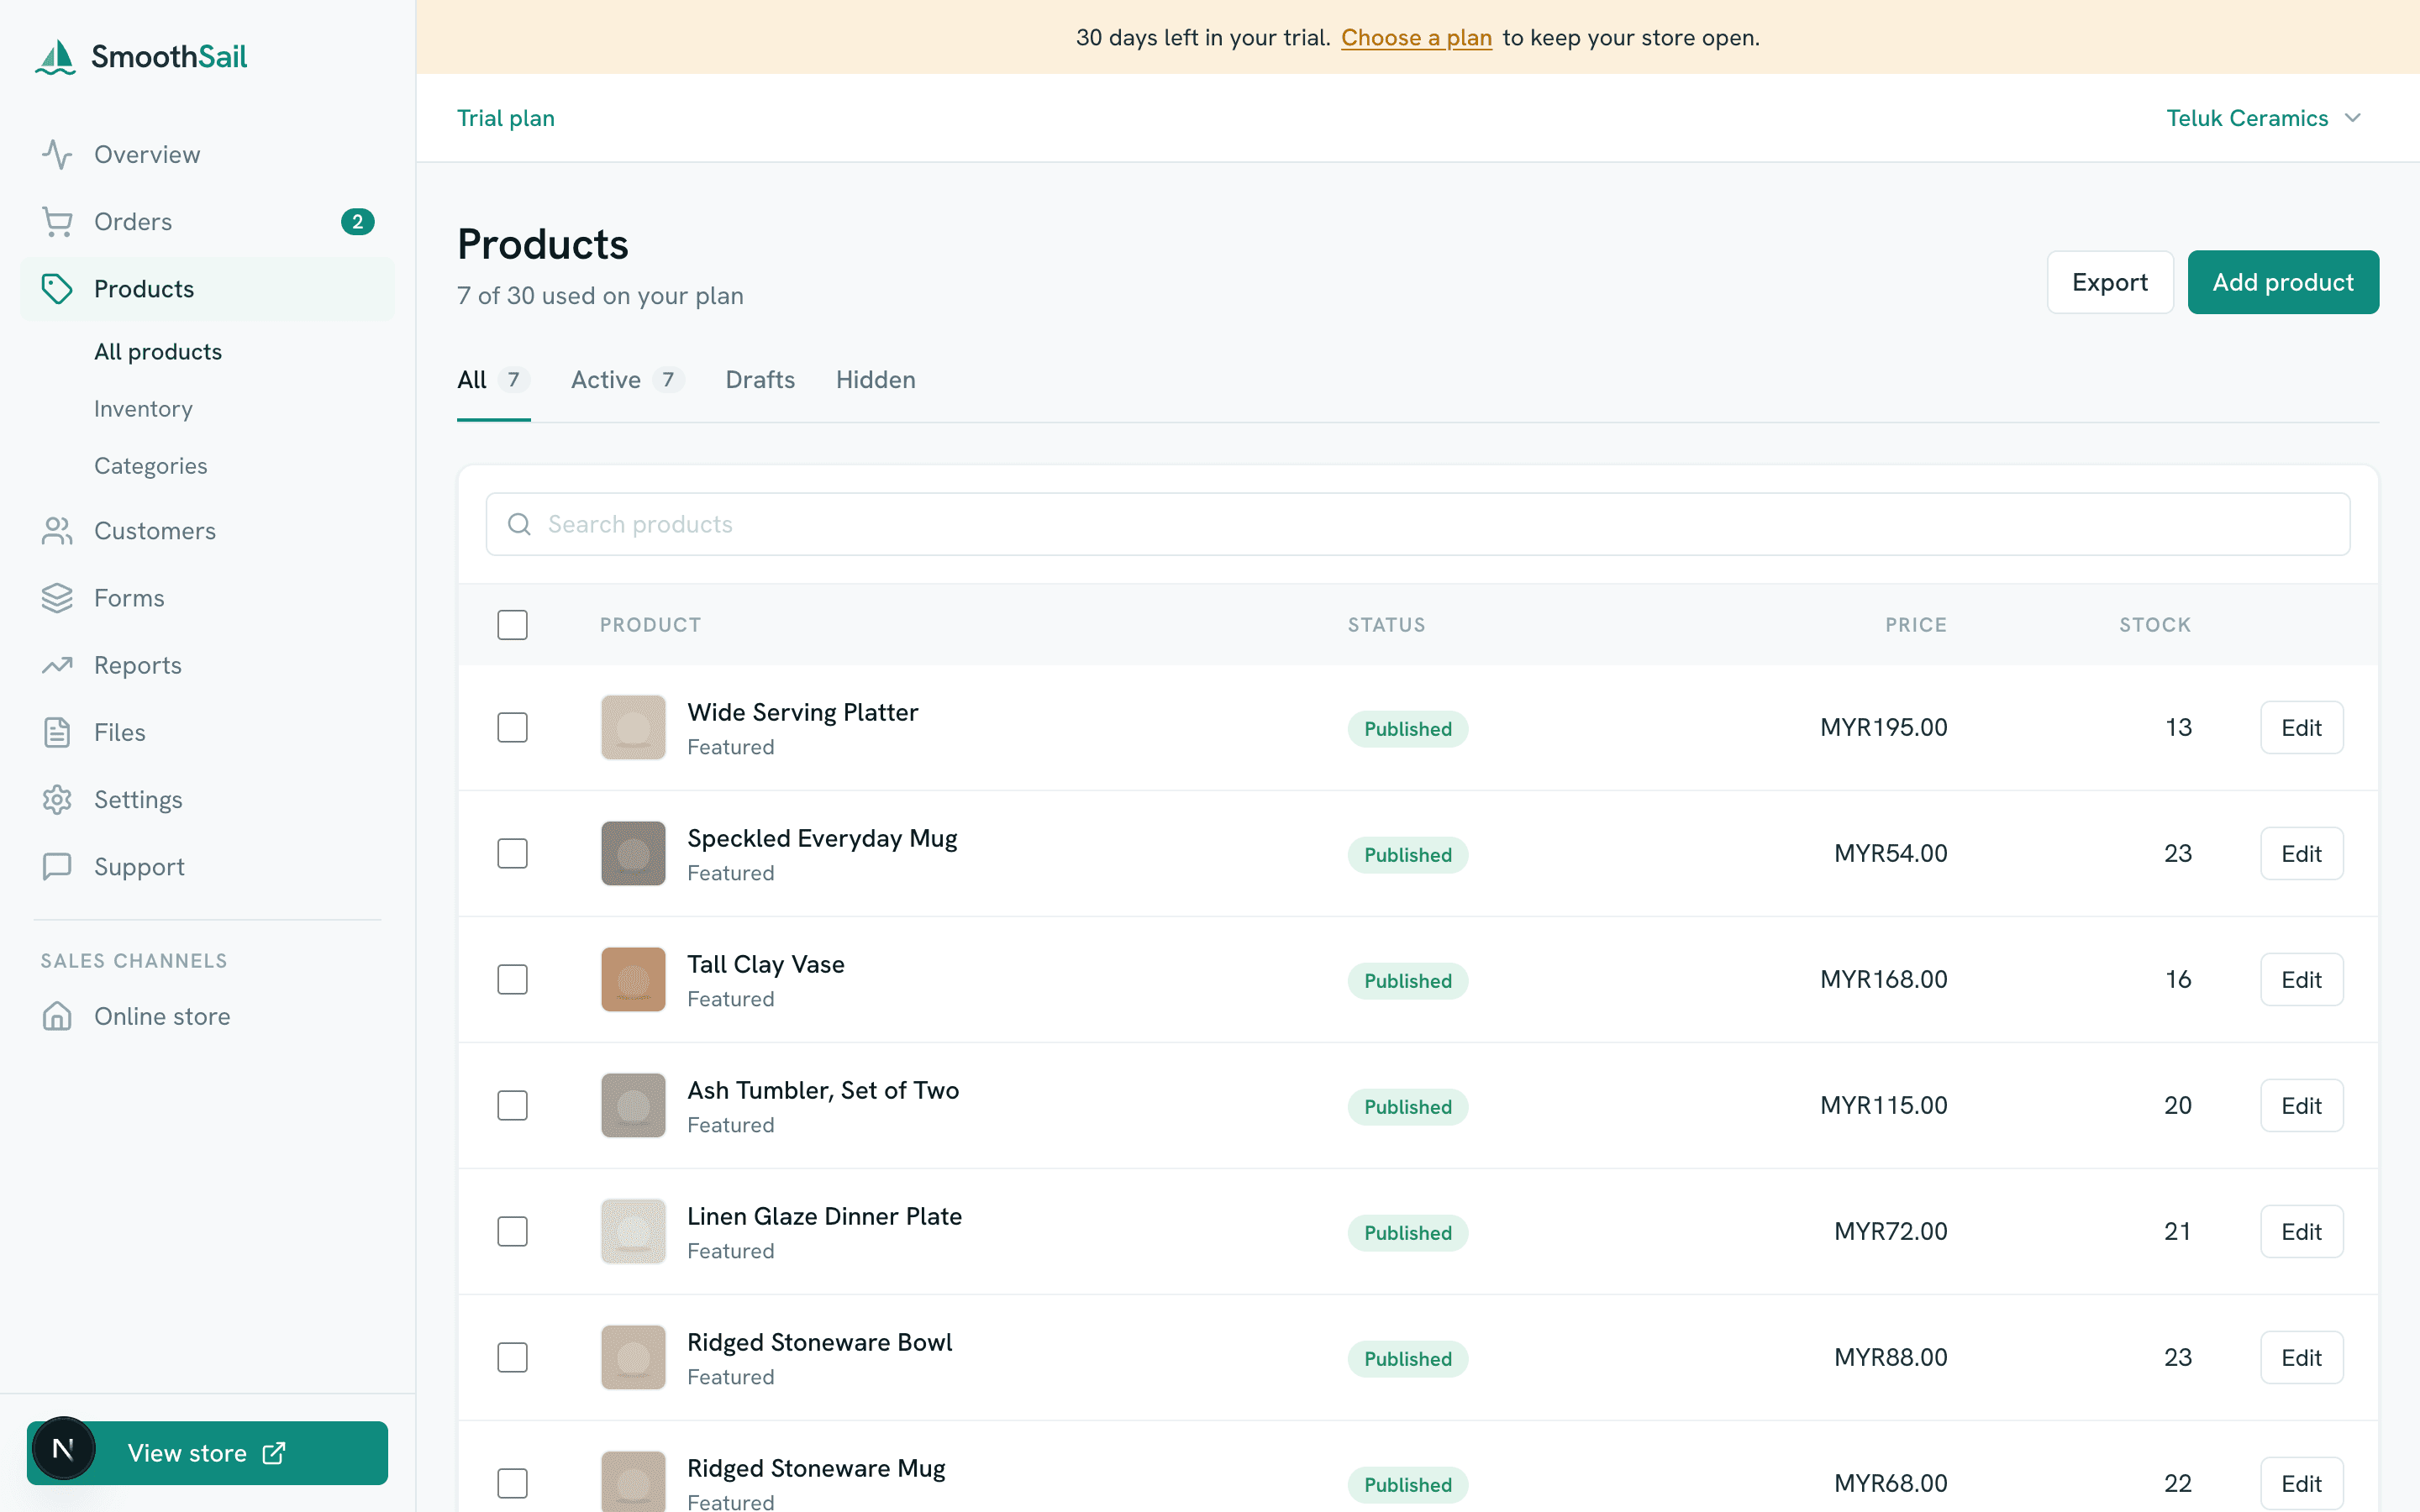The height and width of the screenshot is (1512, 2420).
Task: Click the round N avatar badge
Action: tap(63, 1448)
